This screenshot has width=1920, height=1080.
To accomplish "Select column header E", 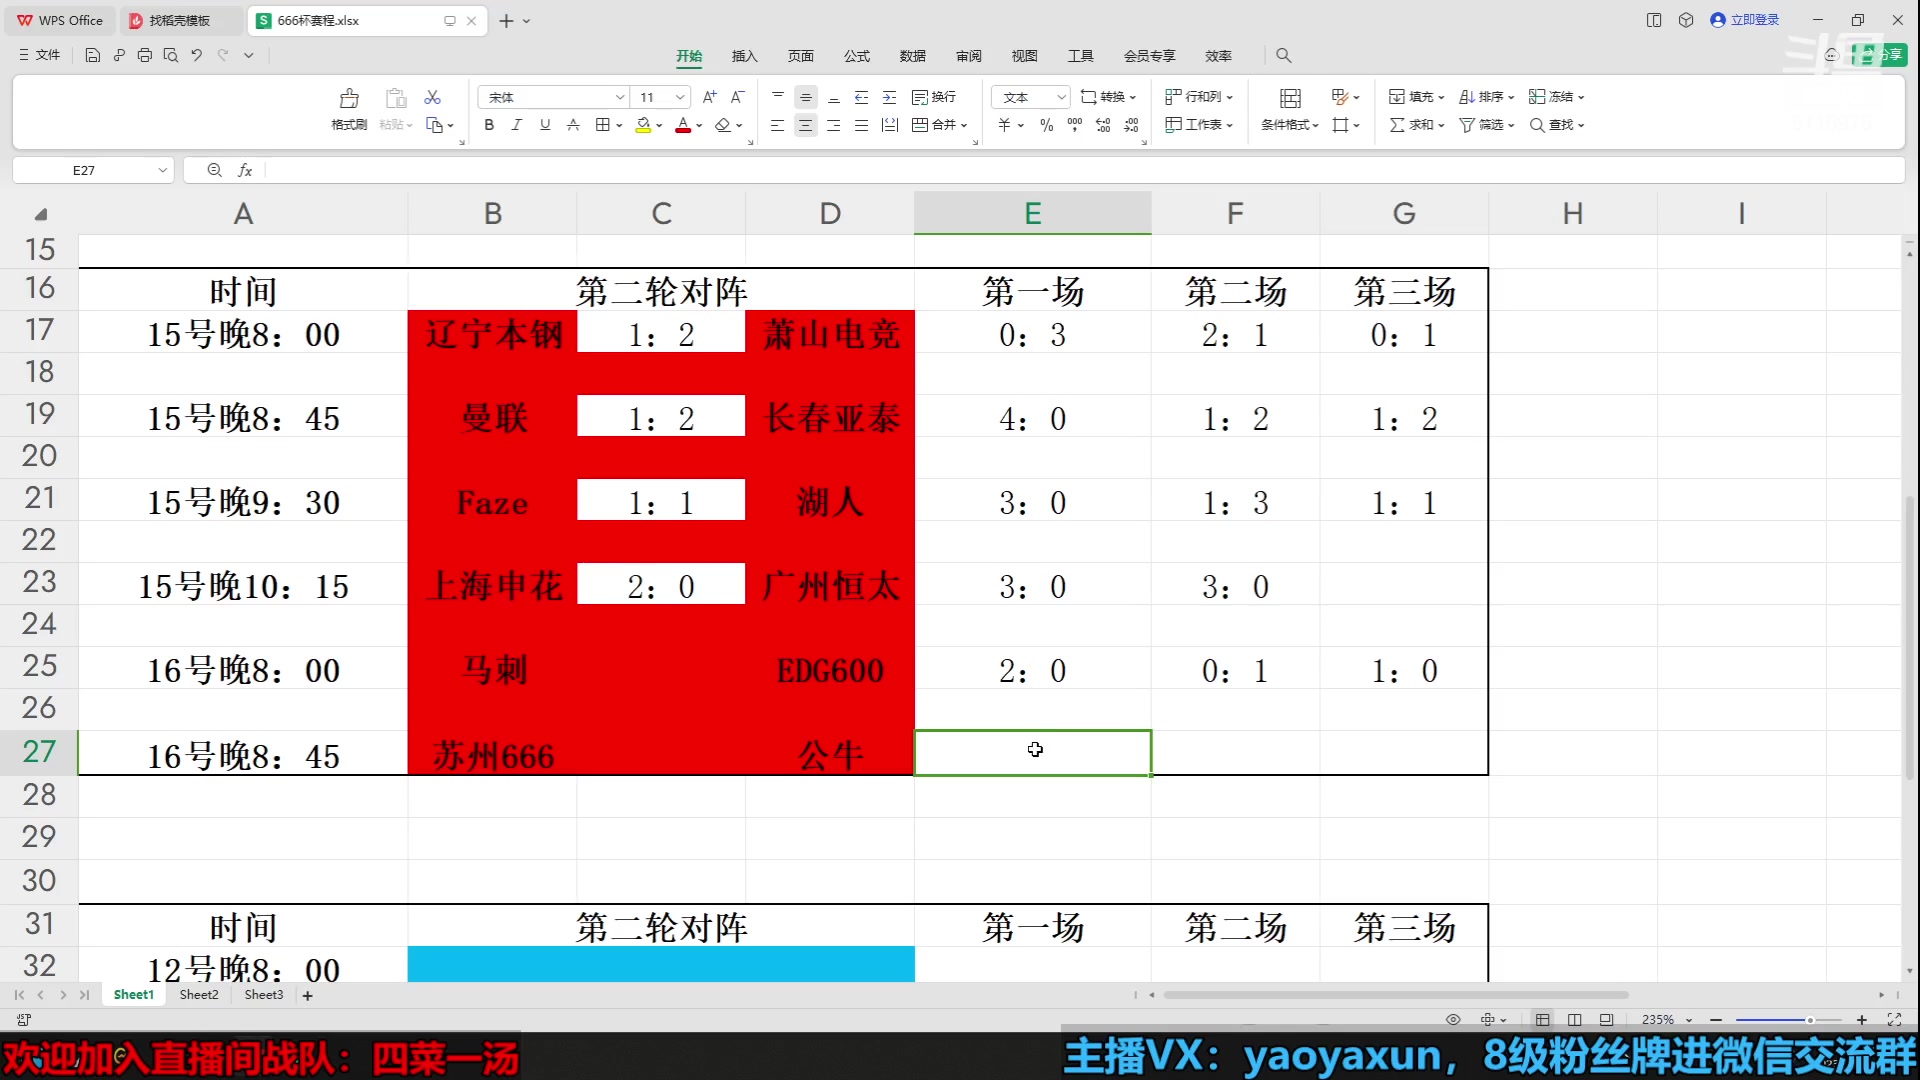I will pyautogui.click(x=1032, y=213).
